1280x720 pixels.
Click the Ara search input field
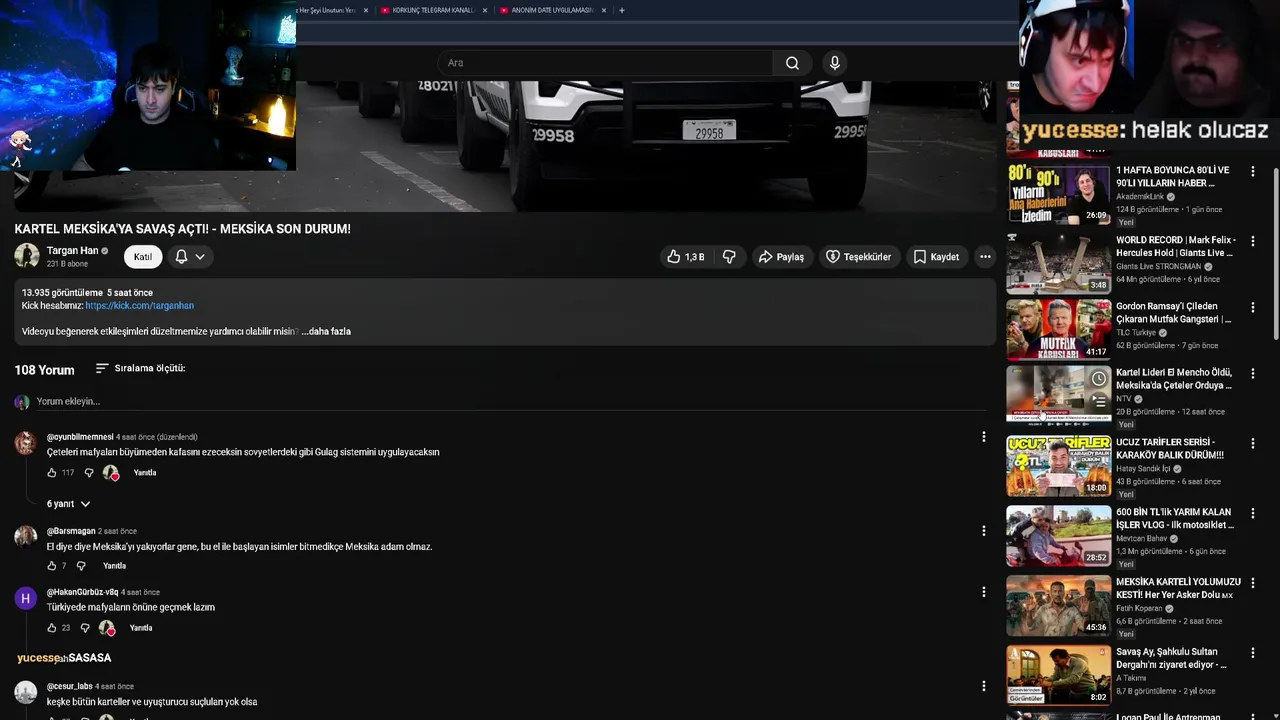click(605, 63)
